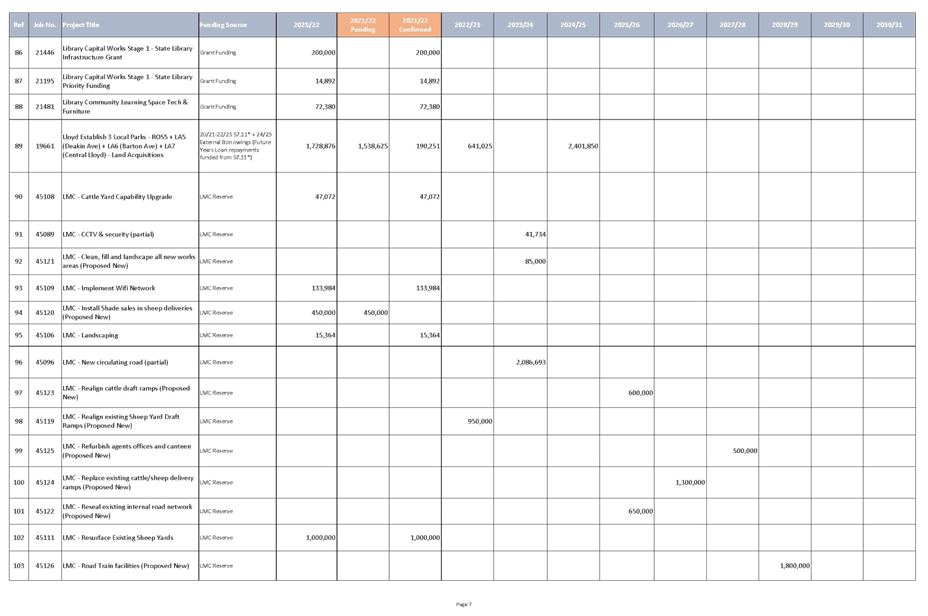The width and height of the screenshot is (928, 616).
Task: Click the '2029/30' column header
Action: point(837,25)
